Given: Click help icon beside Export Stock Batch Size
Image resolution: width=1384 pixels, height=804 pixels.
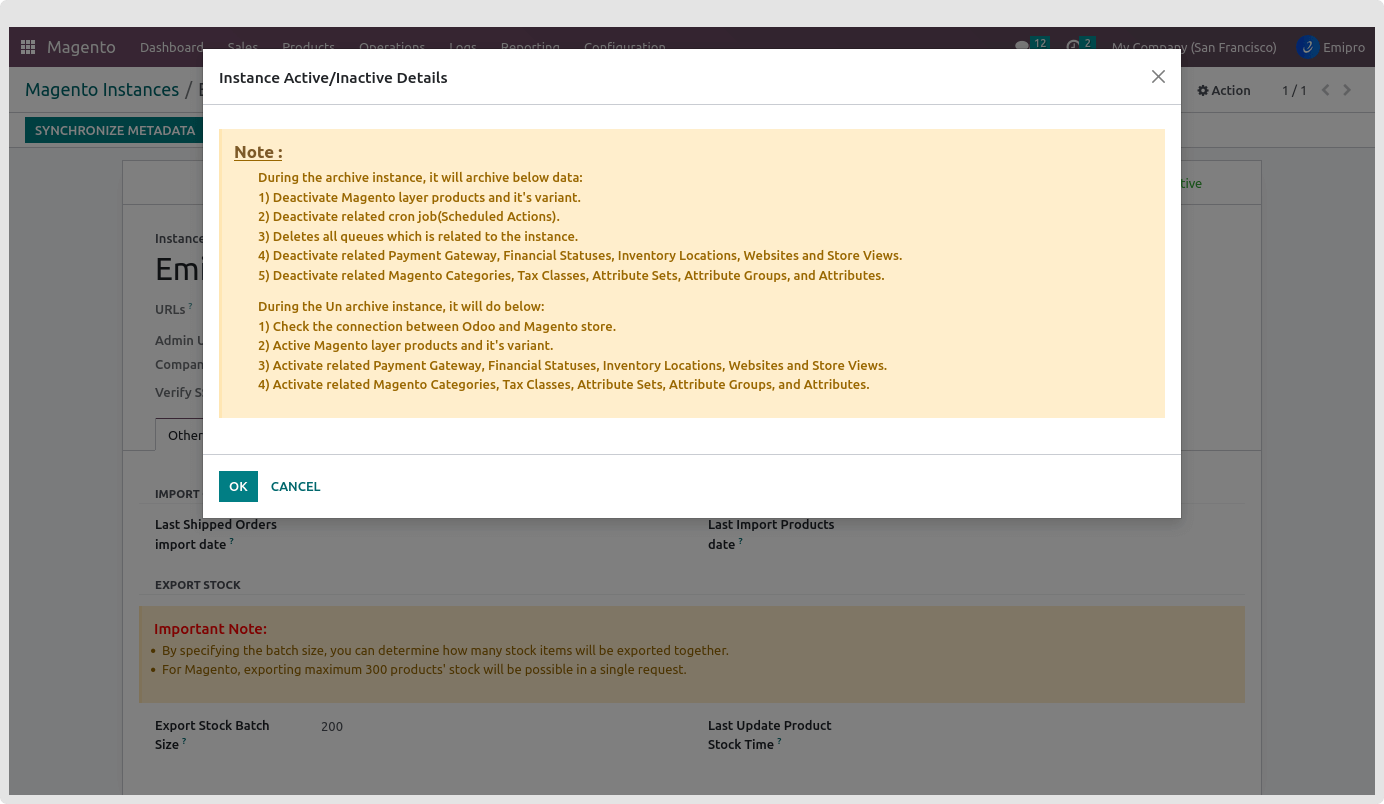Looking at the screenshot, I should point(184,742).
